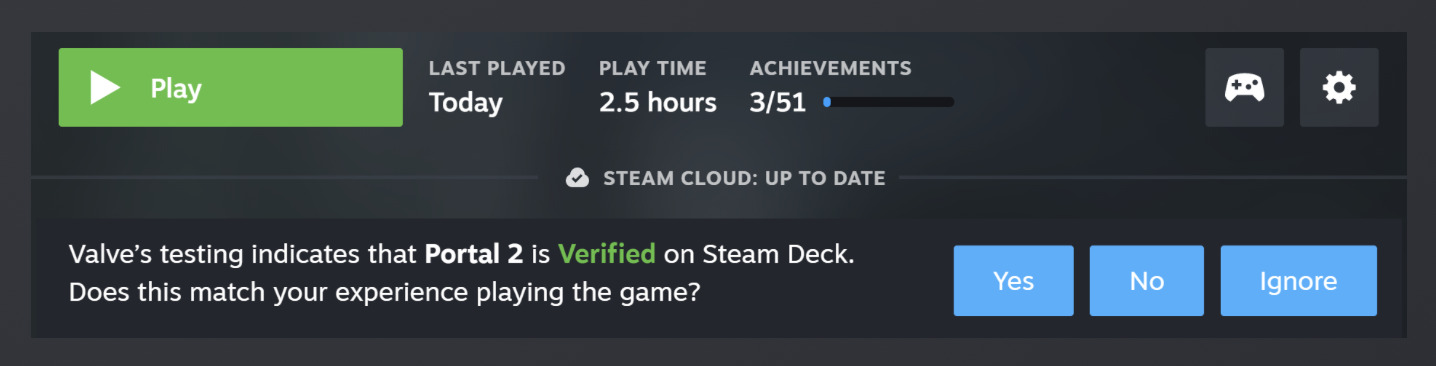
Task: Click the words 'on Steam Deck' in message
Action: pyautogui.click(x=760, y=254)
